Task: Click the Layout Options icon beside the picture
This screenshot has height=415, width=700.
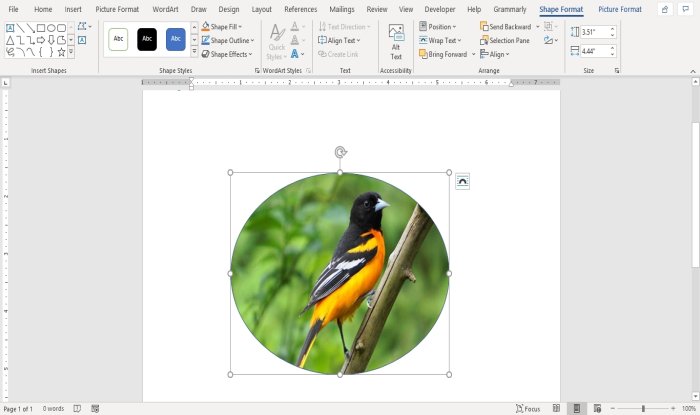Action: click(x=462, y=182)
